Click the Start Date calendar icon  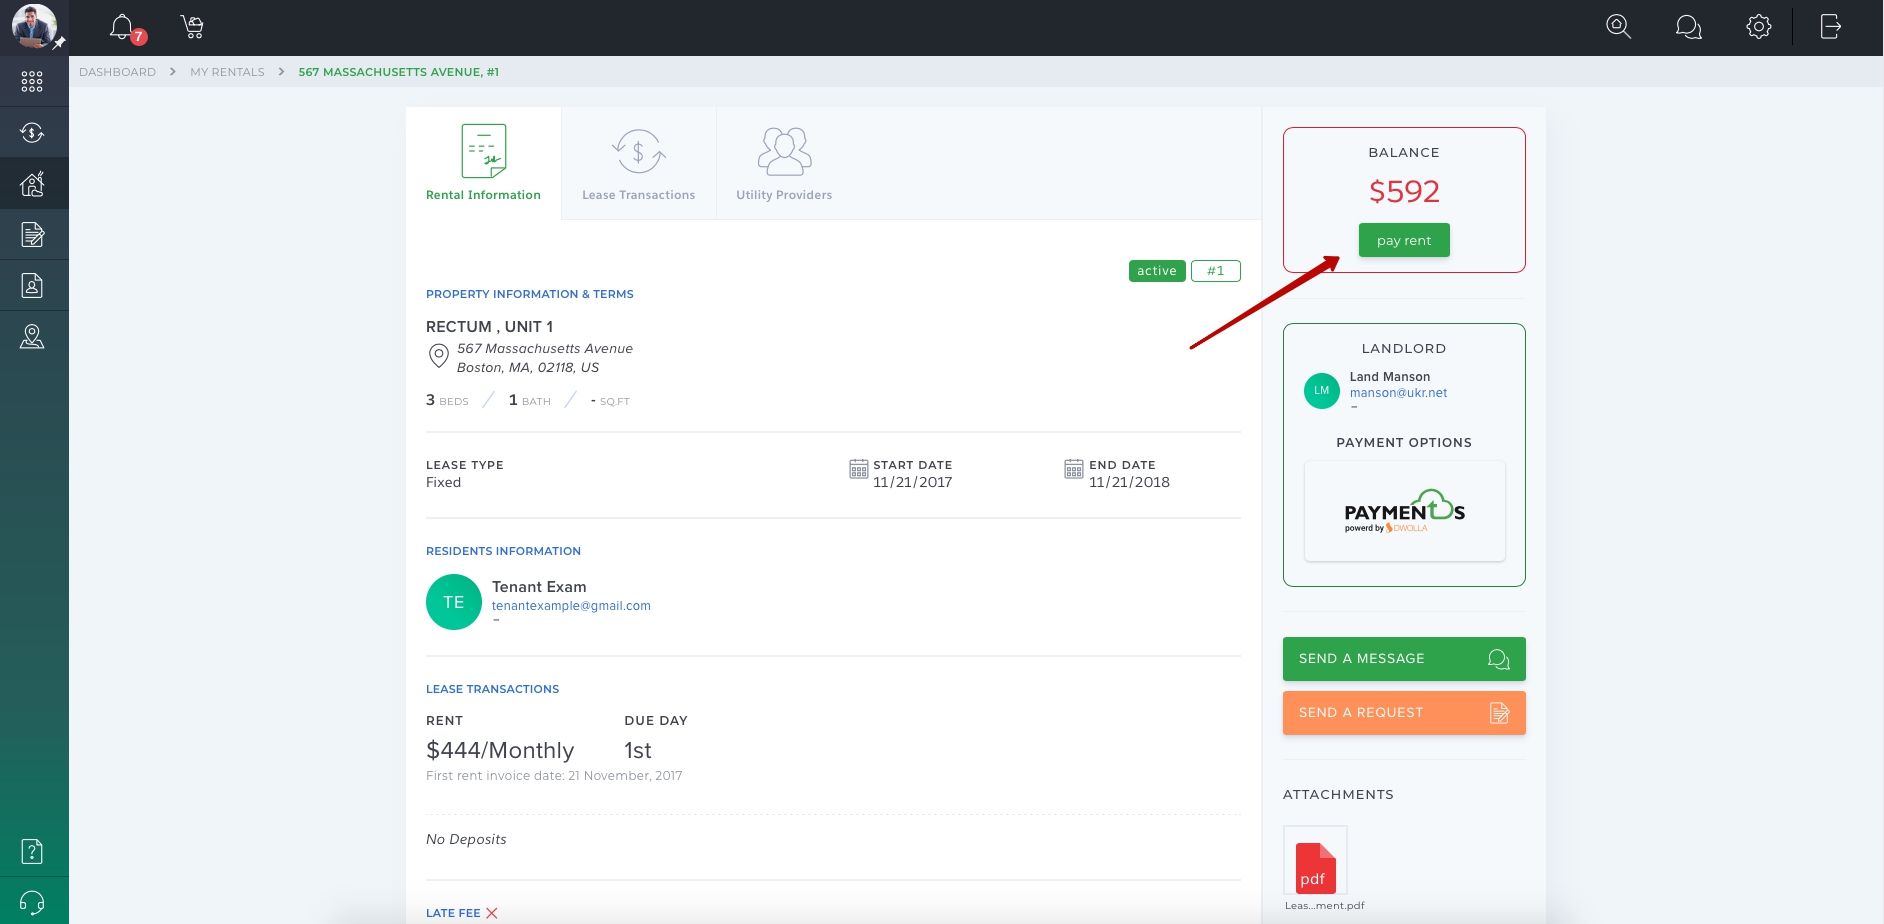point(858,469)
